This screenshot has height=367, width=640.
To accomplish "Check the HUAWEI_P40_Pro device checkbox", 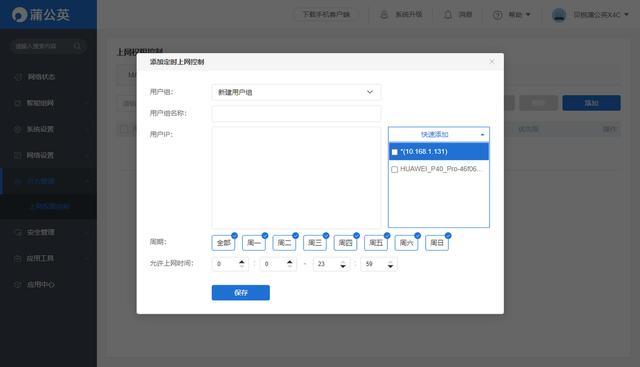I will (x=394, y=169).
